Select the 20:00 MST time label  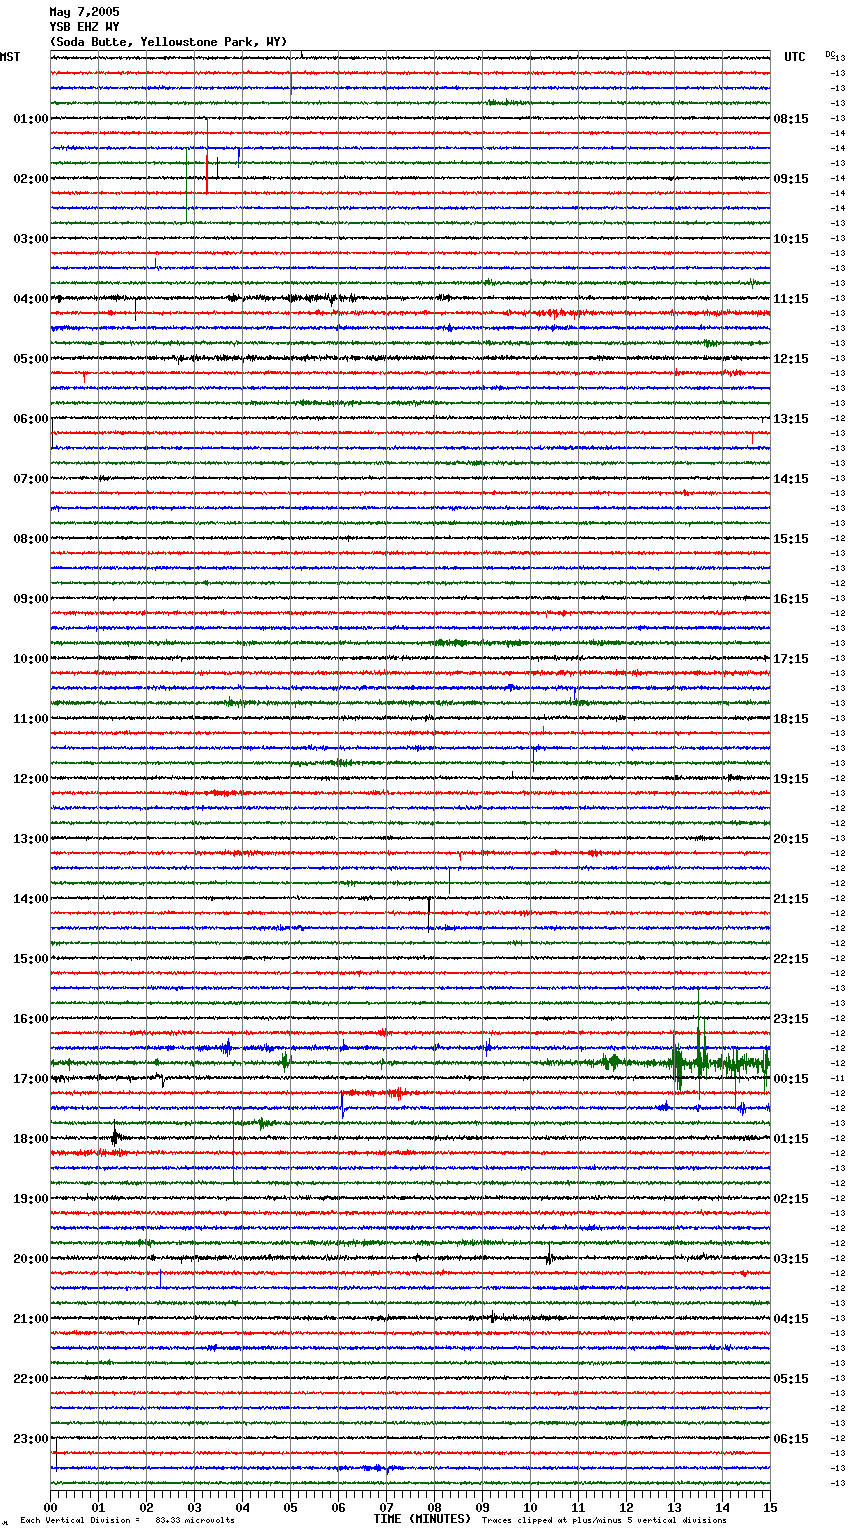click(31, 1259)
